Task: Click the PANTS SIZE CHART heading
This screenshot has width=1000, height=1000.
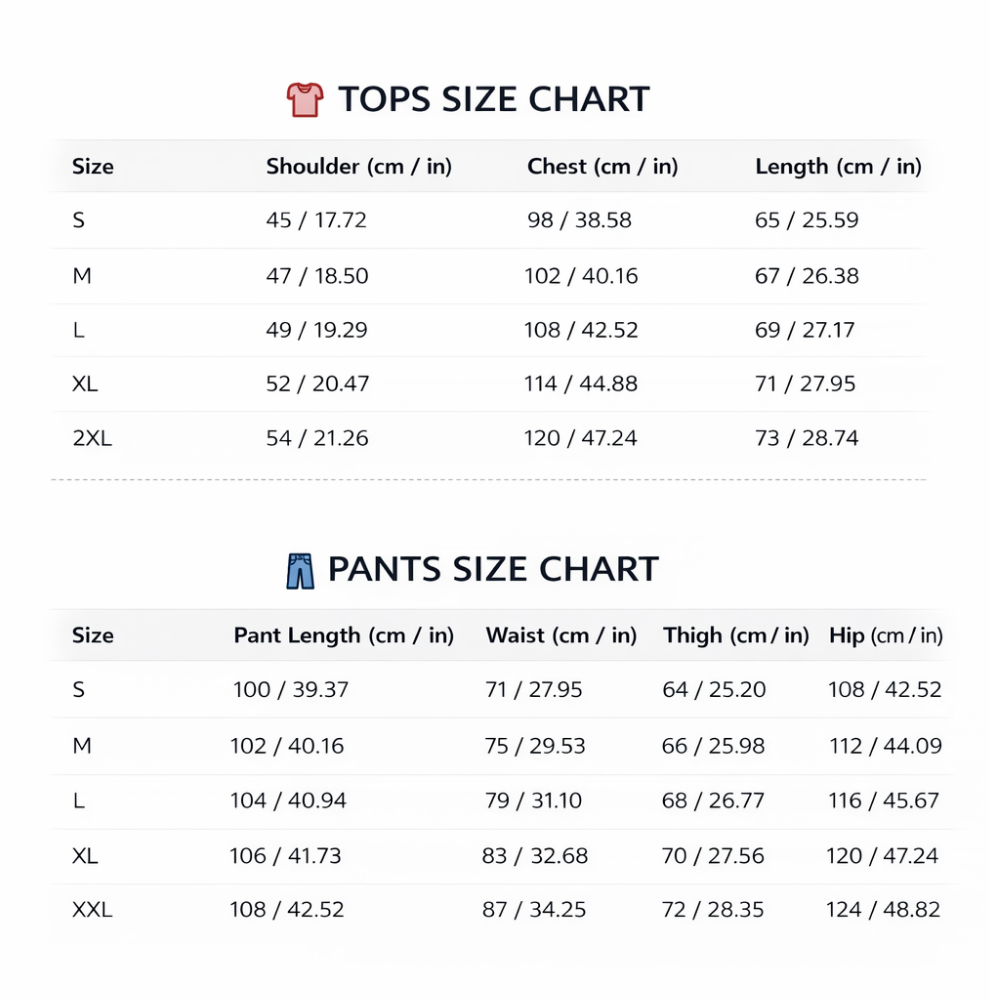Action: pyautogui.click(x=493, y=570)
